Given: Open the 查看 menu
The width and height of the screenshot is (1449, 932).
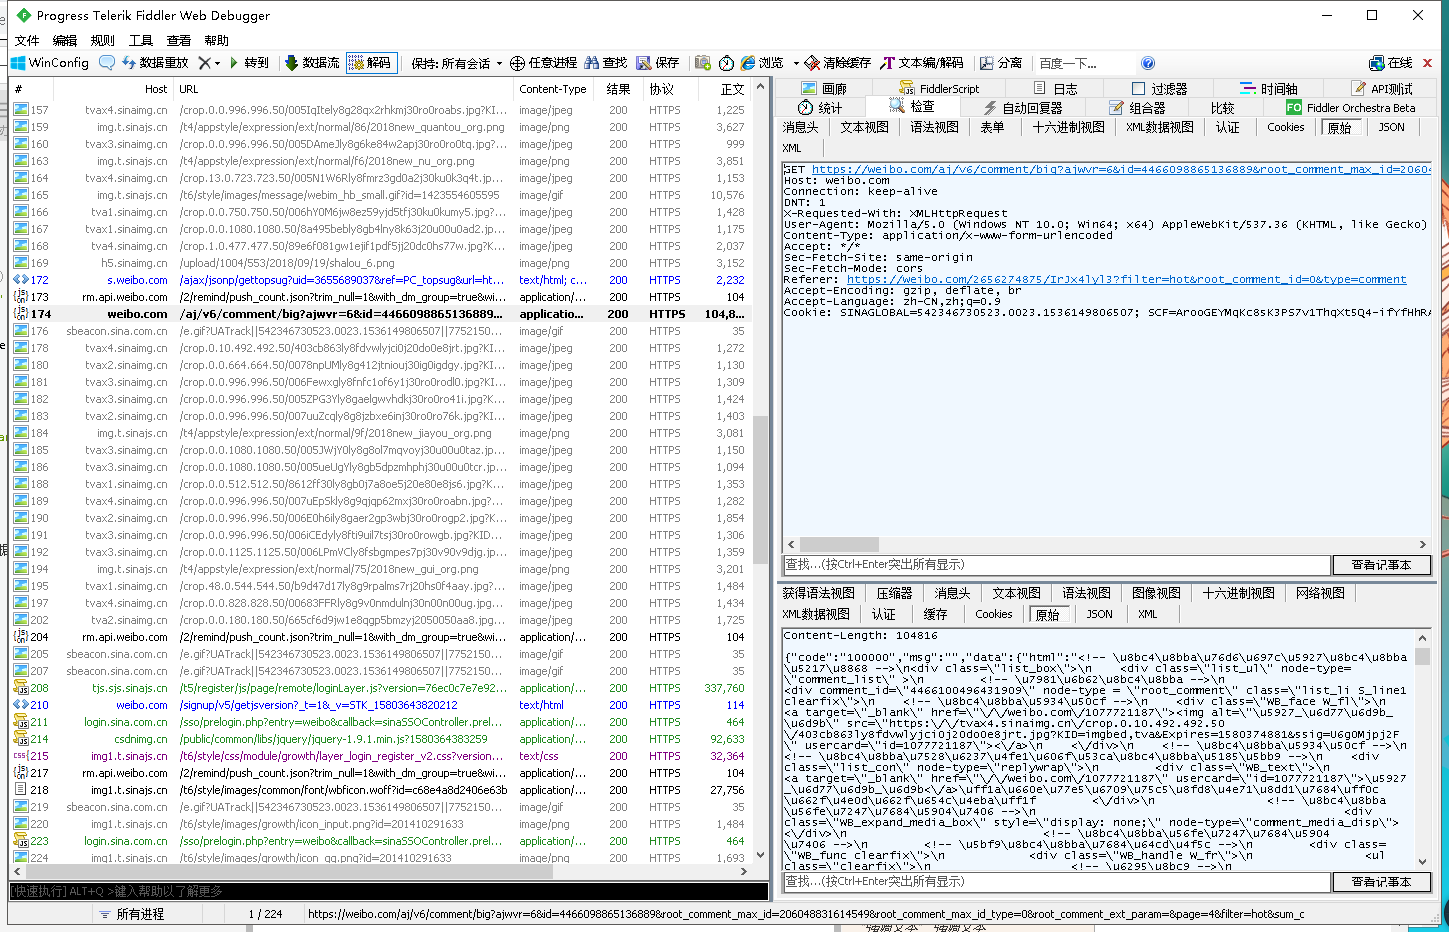Looking at the screenshot, I should click(x=179, y=40).
